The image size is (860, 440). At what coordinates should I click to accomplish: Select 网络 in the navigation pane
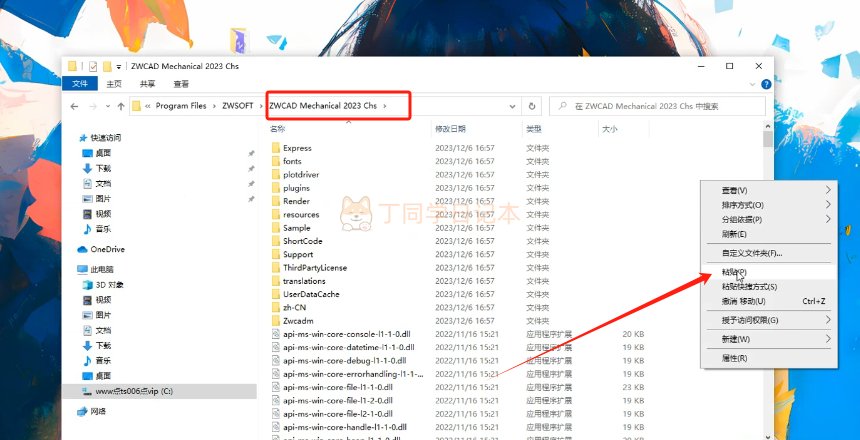[x=98, y=411]
